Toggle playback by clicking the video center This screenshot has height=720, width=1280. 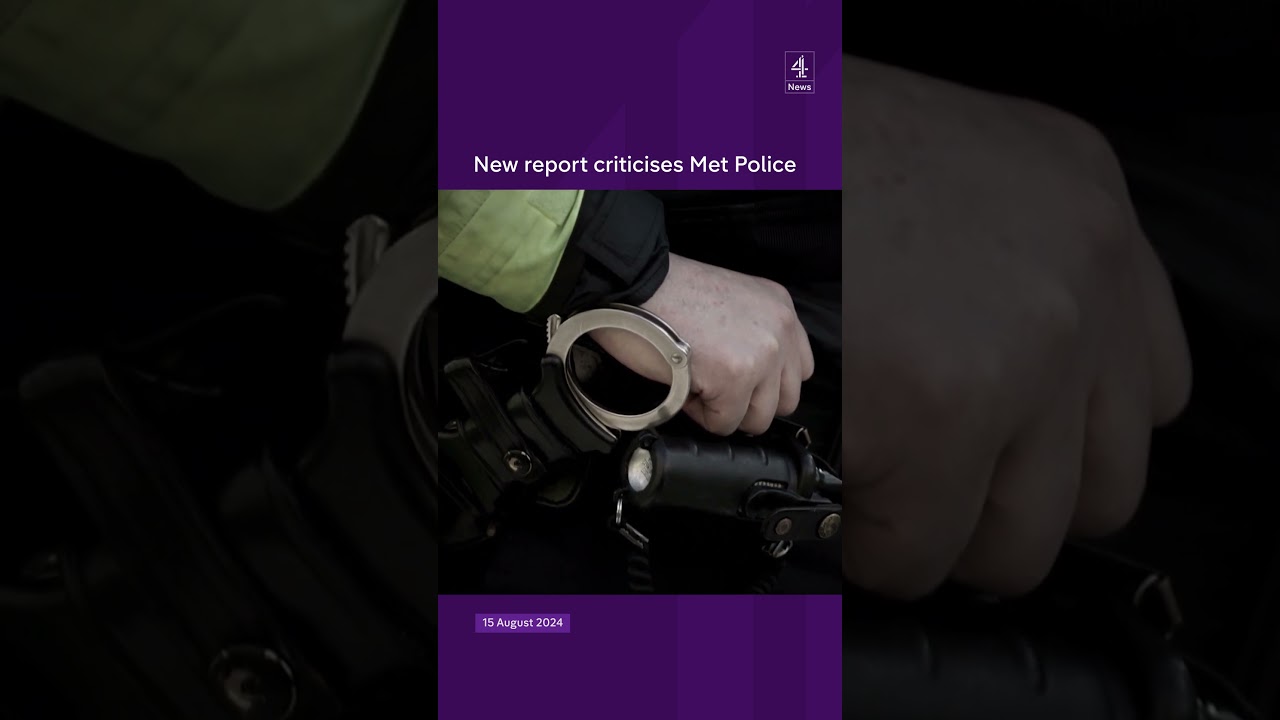click(x=640, y=390)
